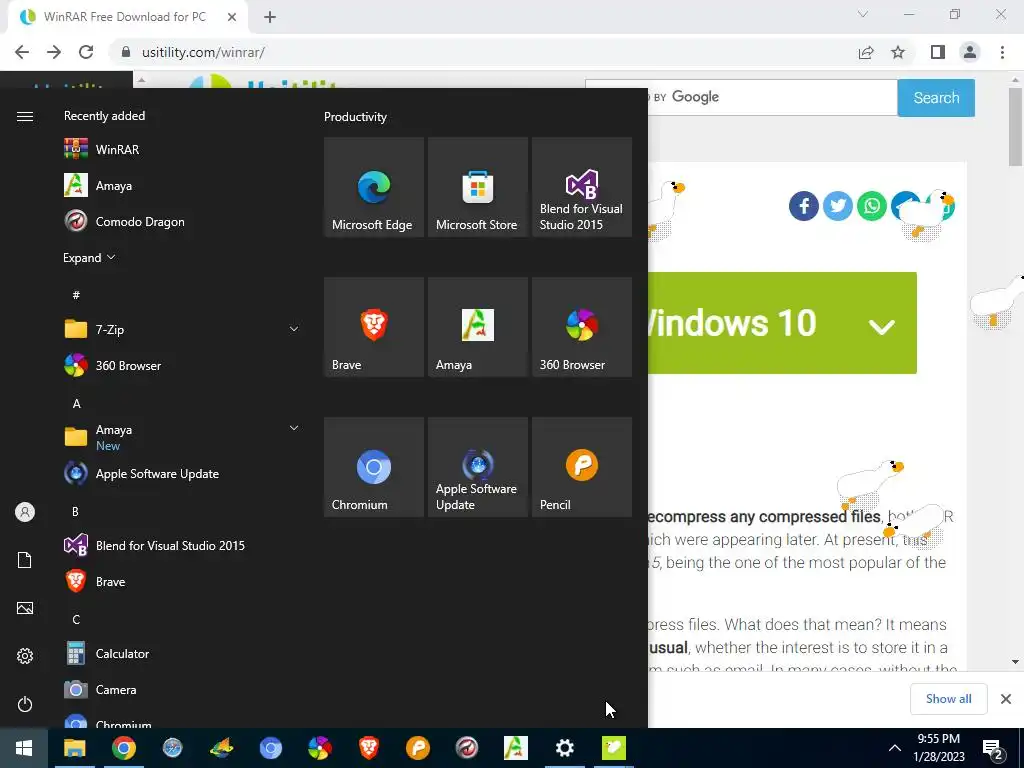The width and height of the screenshot is (1024, 768).
Task: Open Comodo Dragon from taskbar
Action: point(466,748)
